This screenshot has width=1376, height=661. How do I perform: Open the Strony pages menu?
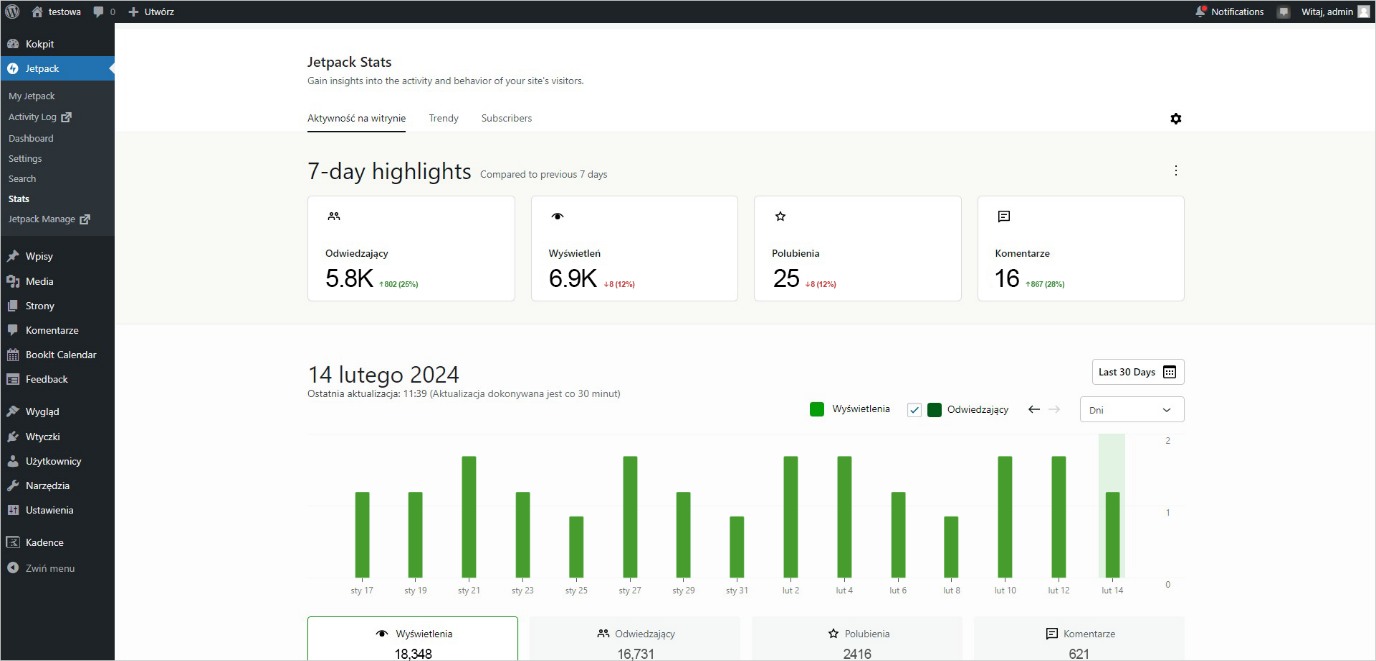click(x=57, y=306)
